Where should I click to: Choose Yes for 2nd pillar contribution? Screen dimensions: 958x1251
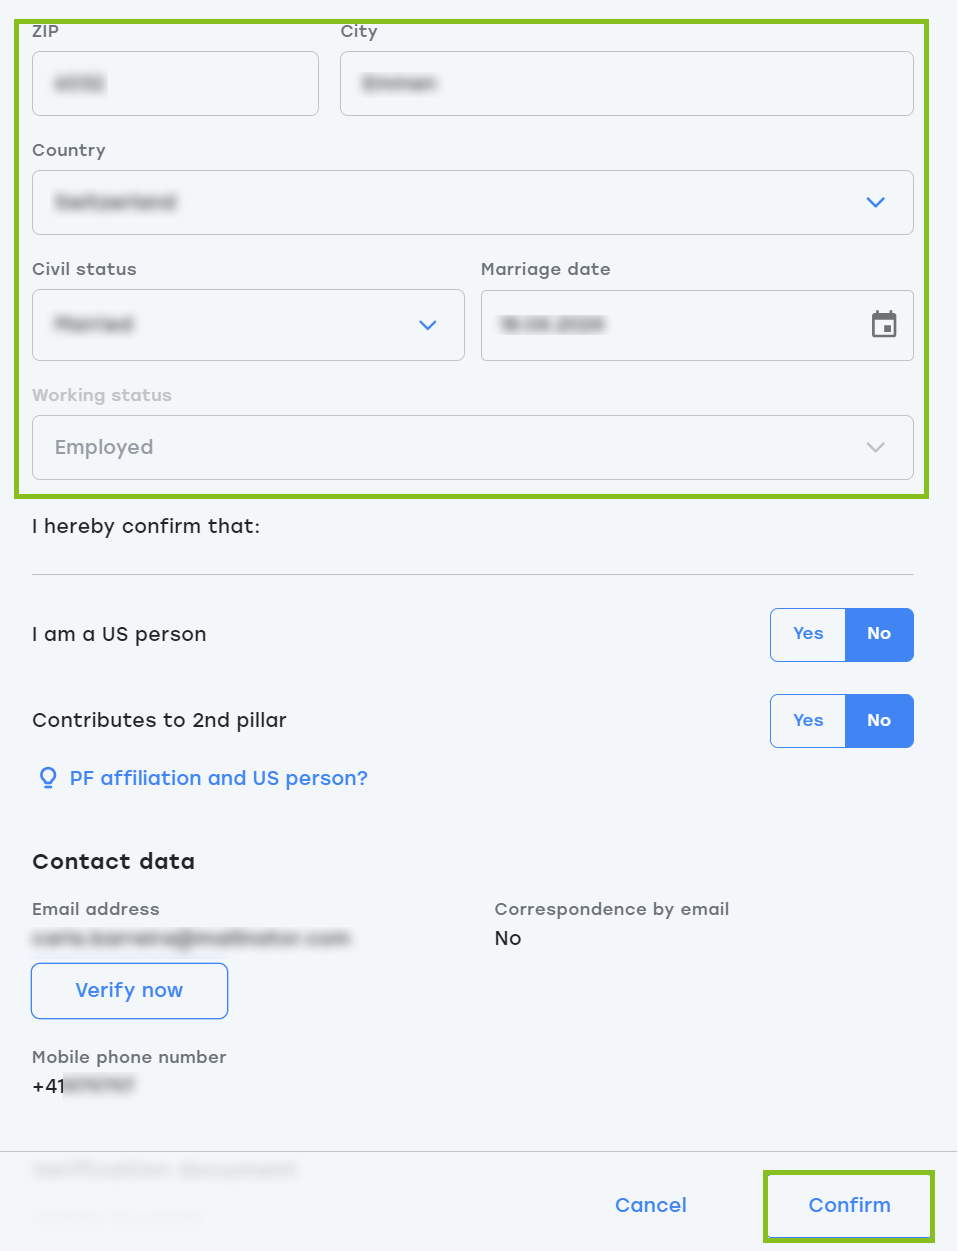click(x=808, y=721)
